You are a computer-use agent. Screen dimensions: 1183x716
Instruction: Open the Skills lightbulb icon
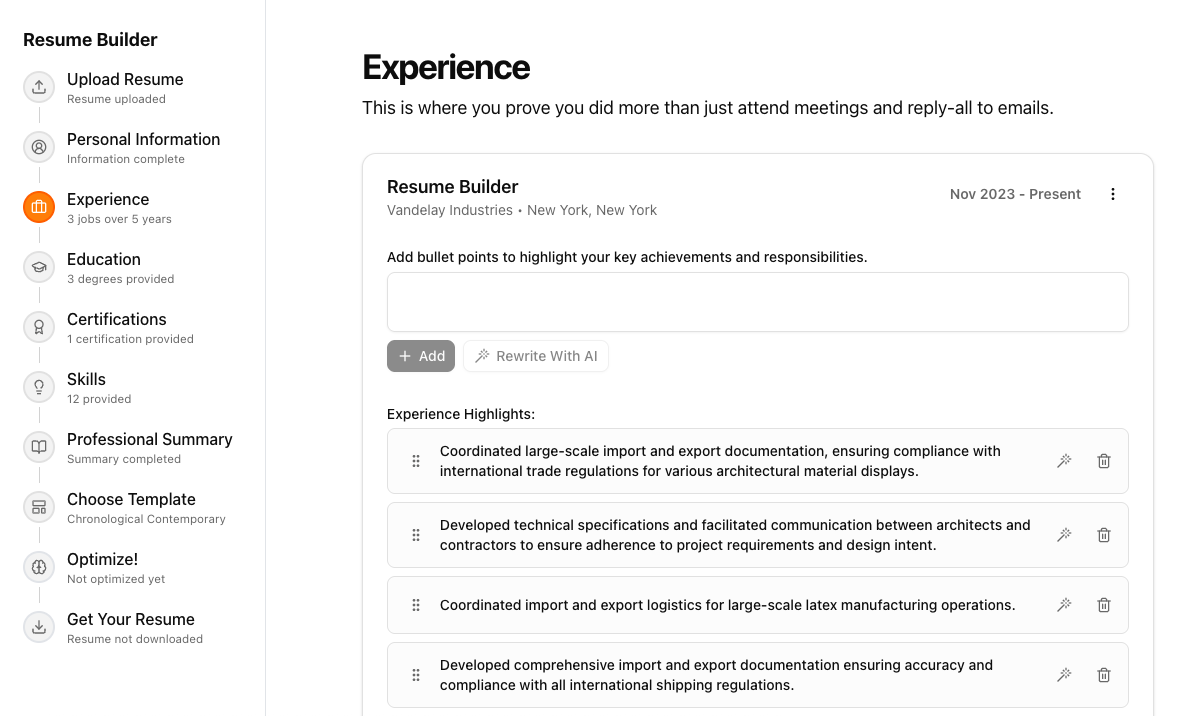click(38, 387)
